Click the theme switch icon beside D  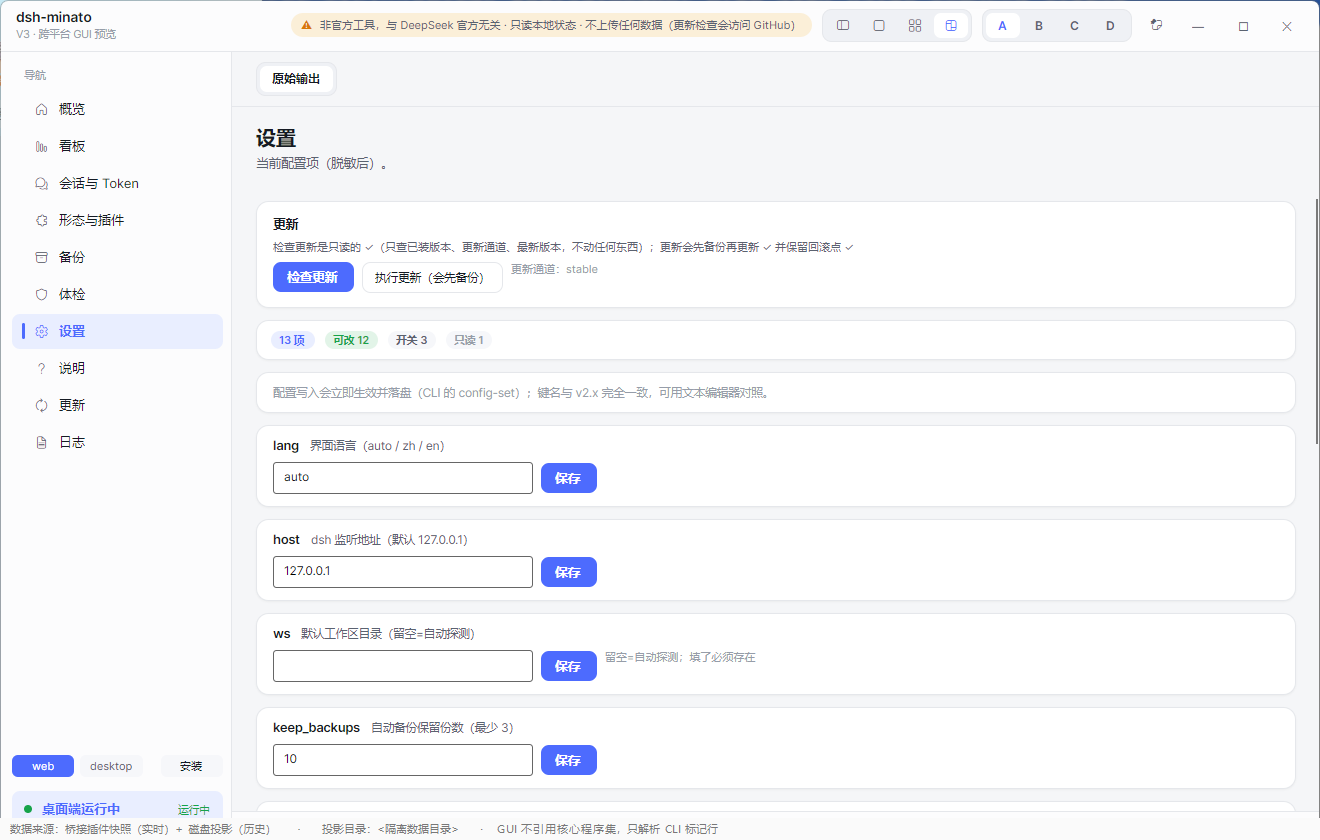(x=1157, y=25)
